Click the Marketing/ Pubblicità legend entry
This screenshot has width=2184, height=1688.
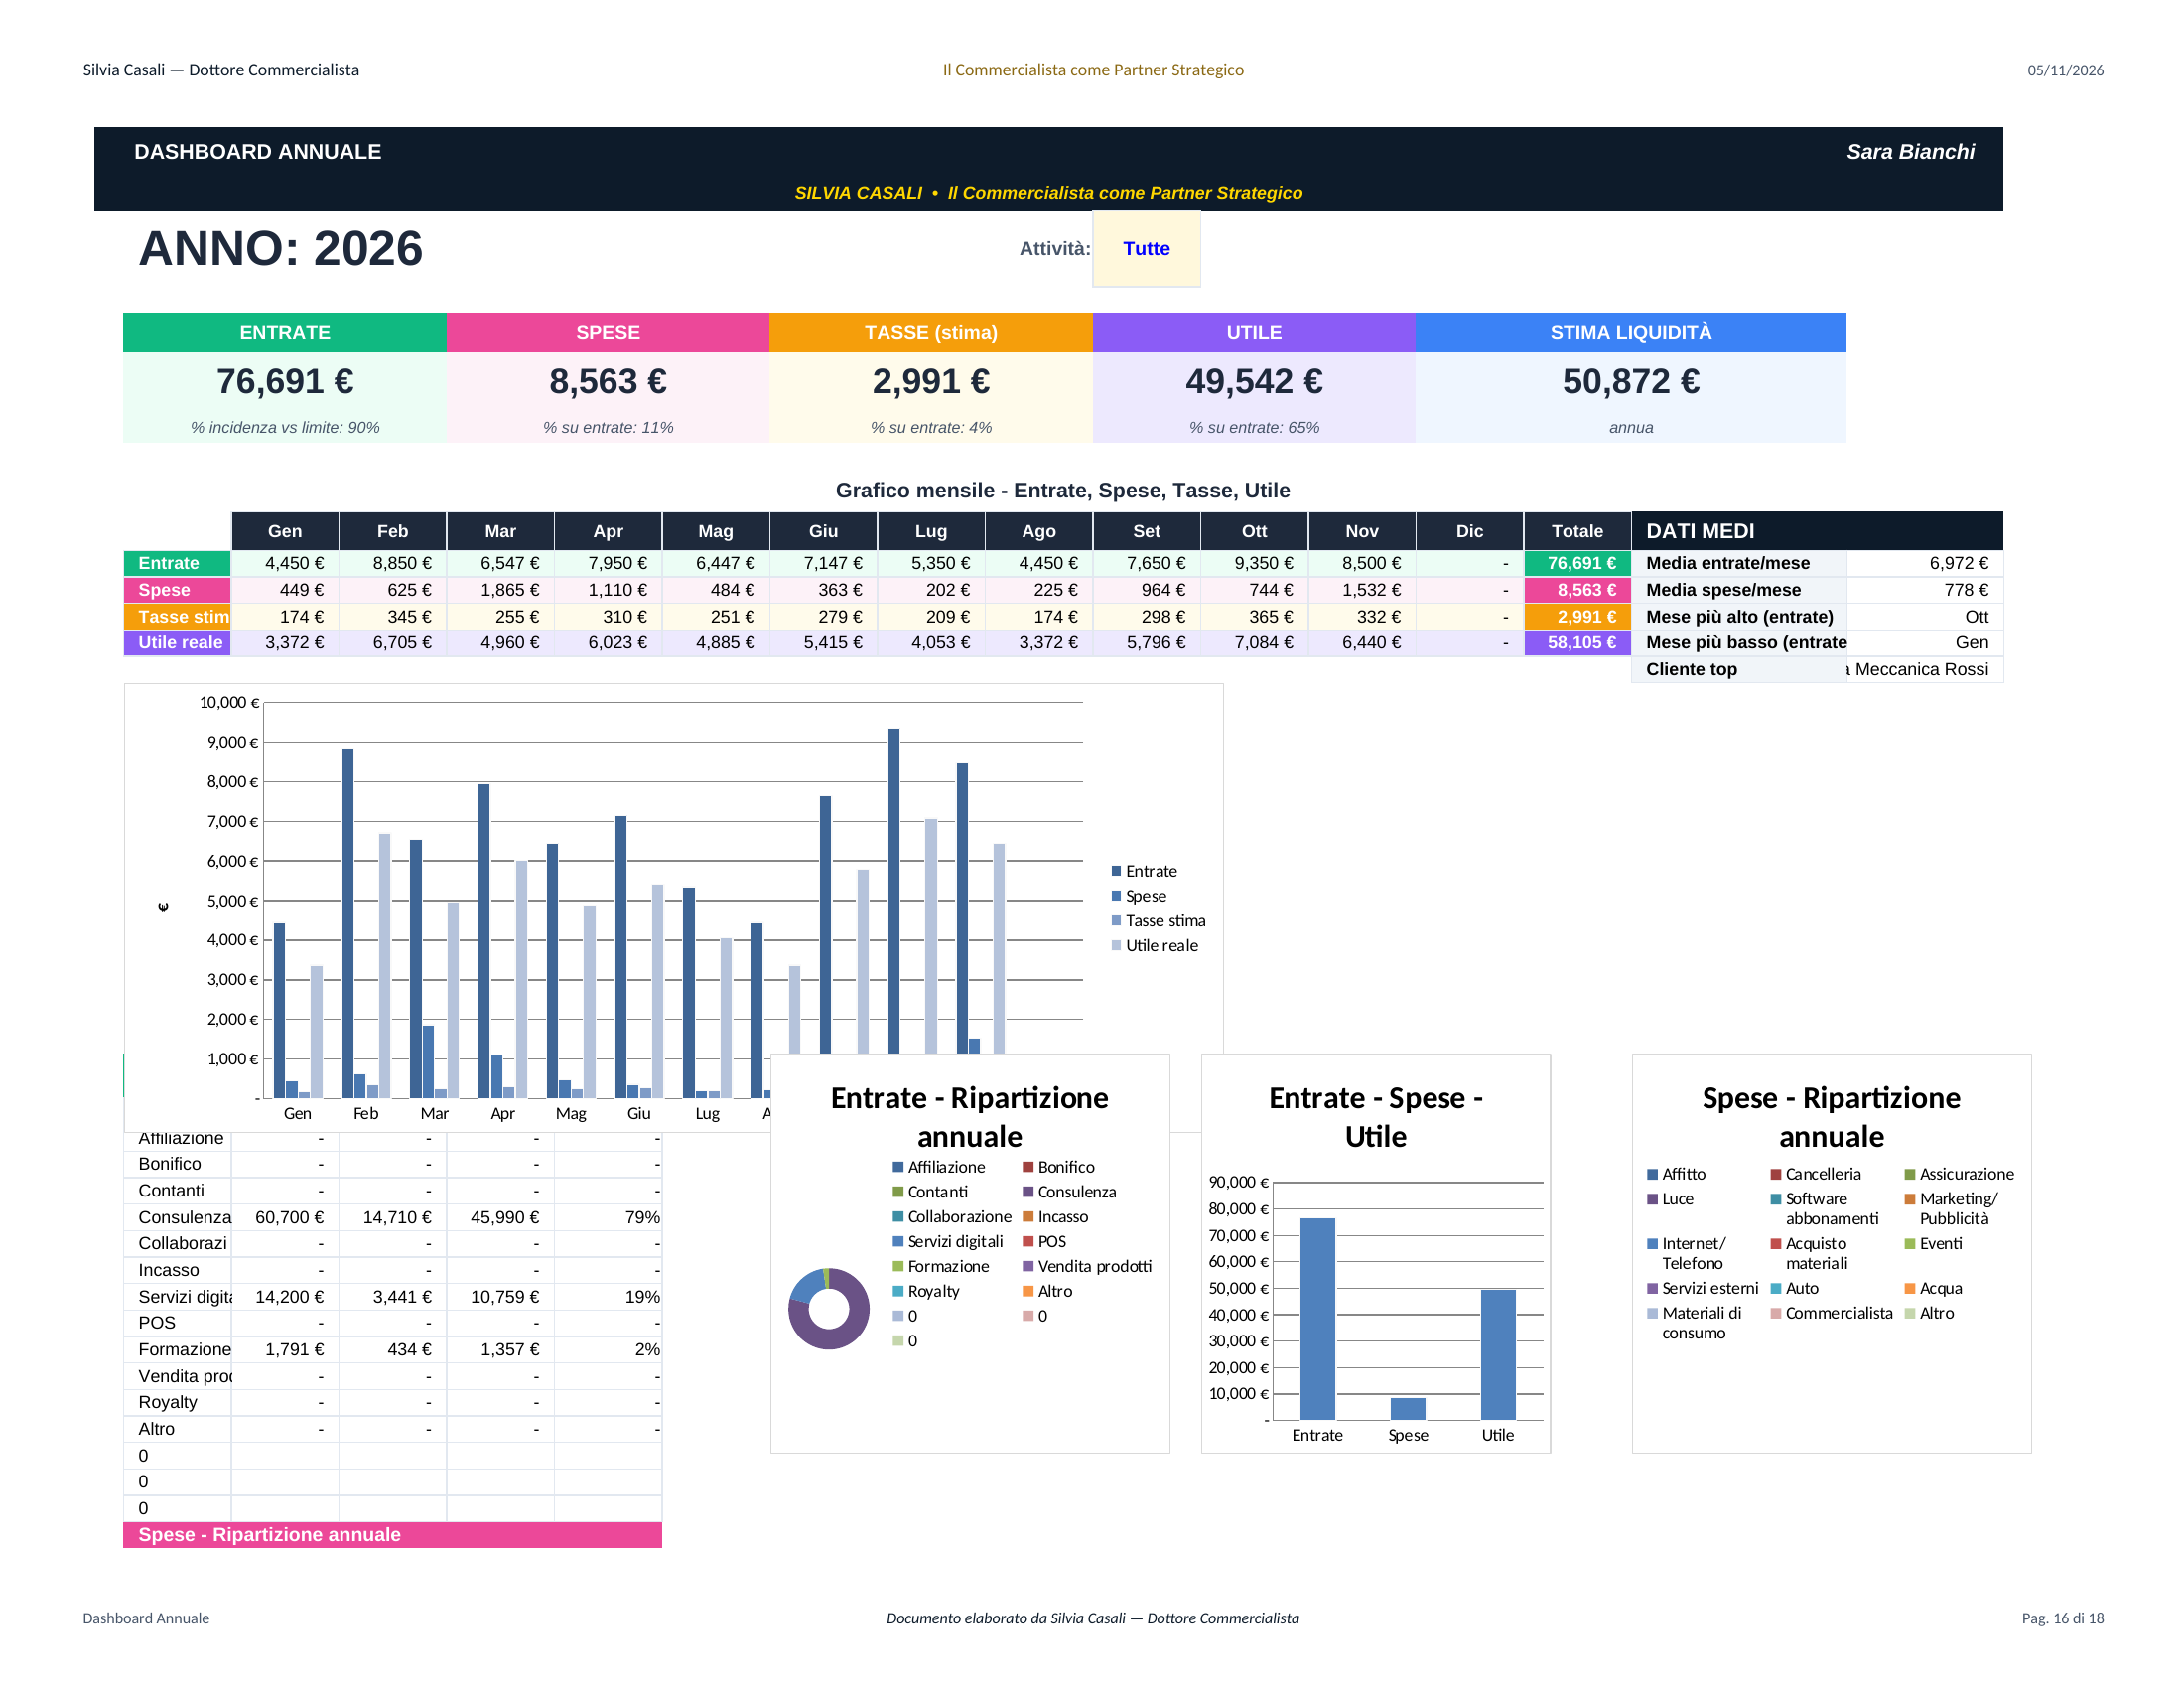coord(1951,1209)
